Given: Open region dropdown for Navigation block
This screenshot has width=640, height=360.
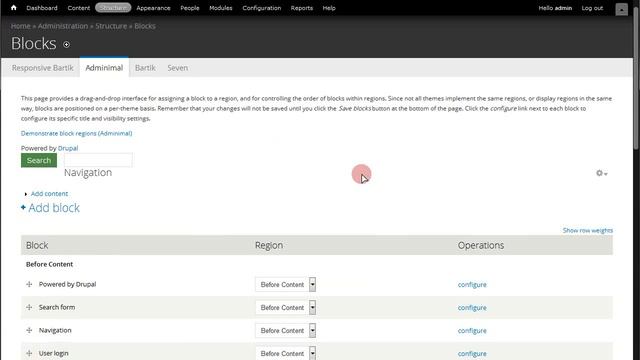Looking at the screenshot, I should [285, 330].
